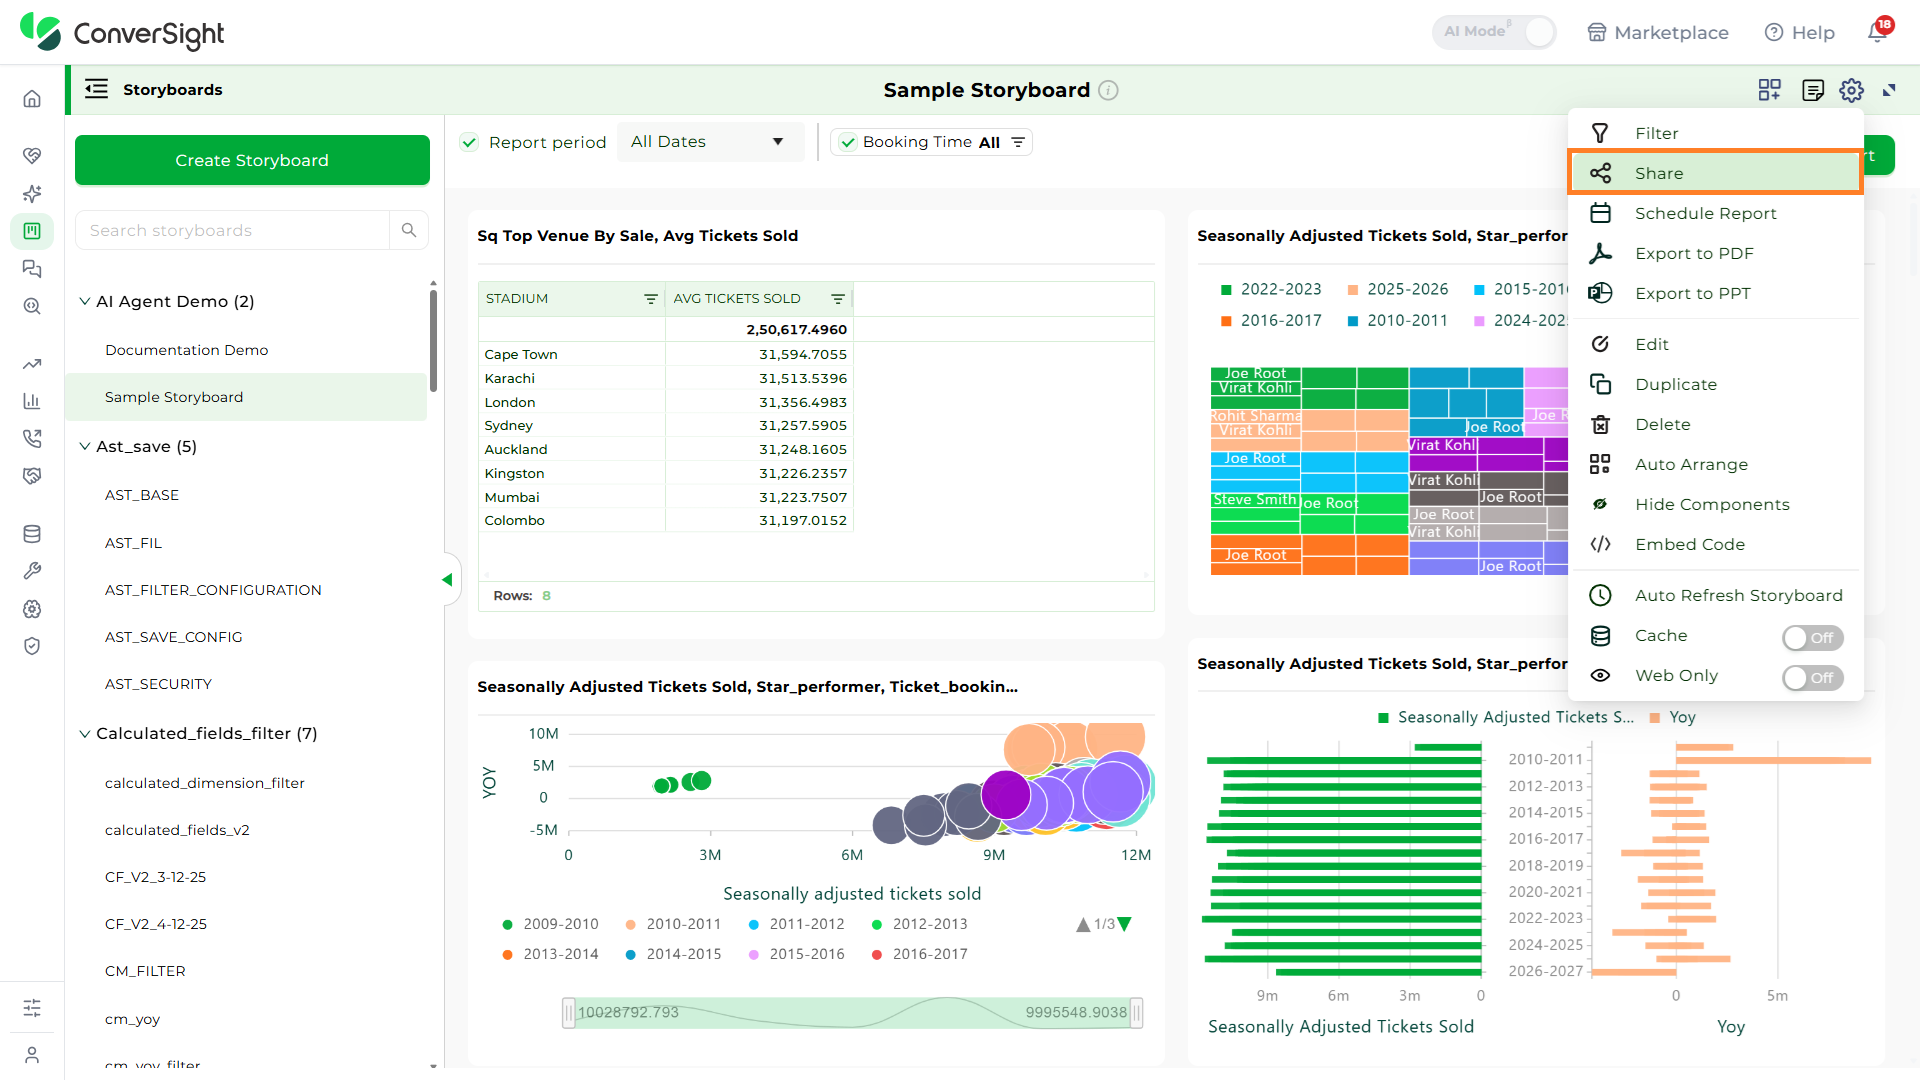Toggle the Web Only switch
Image resolution: width=1920 pixels, height=1080 pixels.
pos(1812,677)
